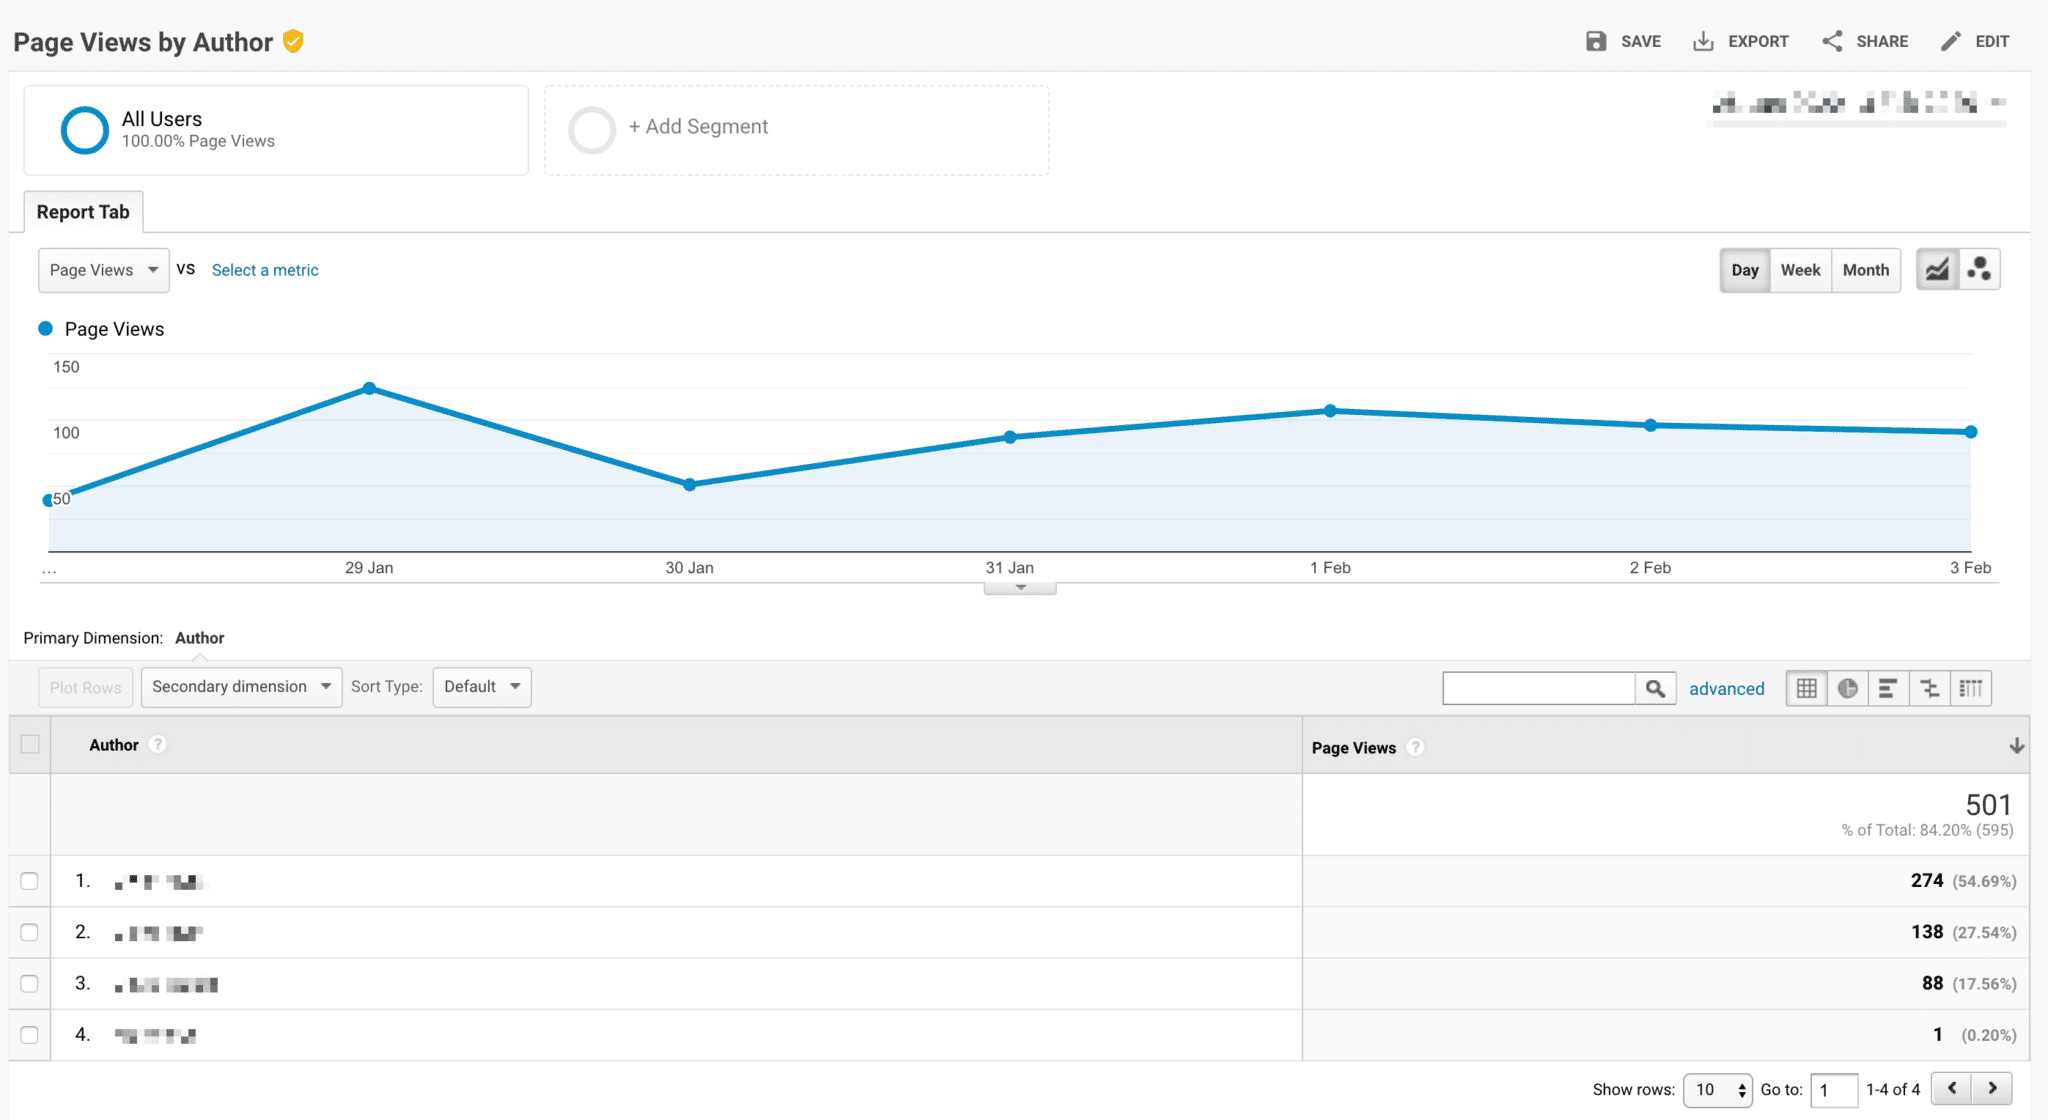Expand the timeline slider below the chart
This screenshot has height=1120, width=2048.
(1019, 585)
